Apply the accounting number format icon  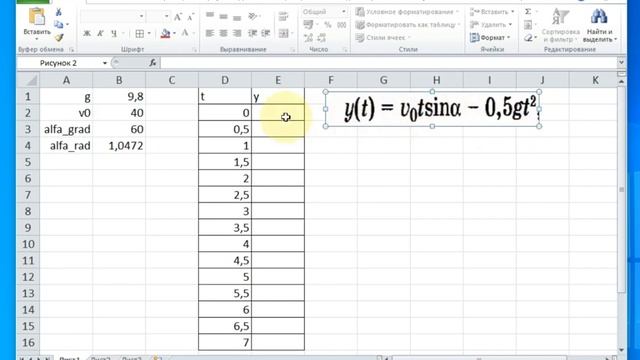pos(309,25)
